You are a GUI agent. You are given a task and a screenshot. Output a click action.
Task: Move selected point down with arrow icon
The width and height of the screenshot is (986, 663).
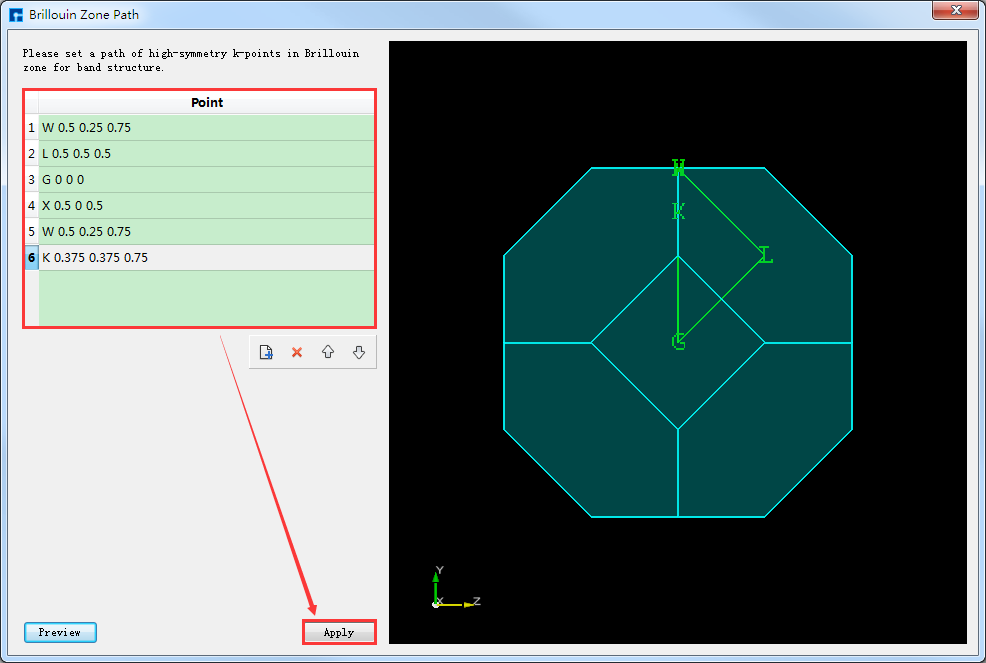click(x=359, y=353)
